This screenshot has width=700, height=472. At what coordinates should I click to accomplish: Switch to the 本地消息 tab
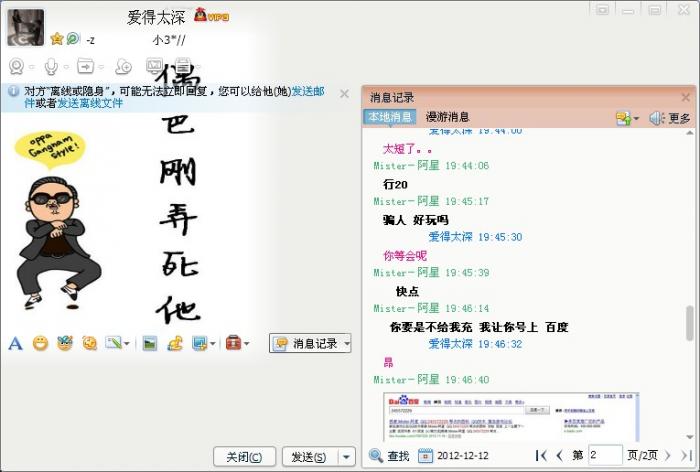[390, 117]
